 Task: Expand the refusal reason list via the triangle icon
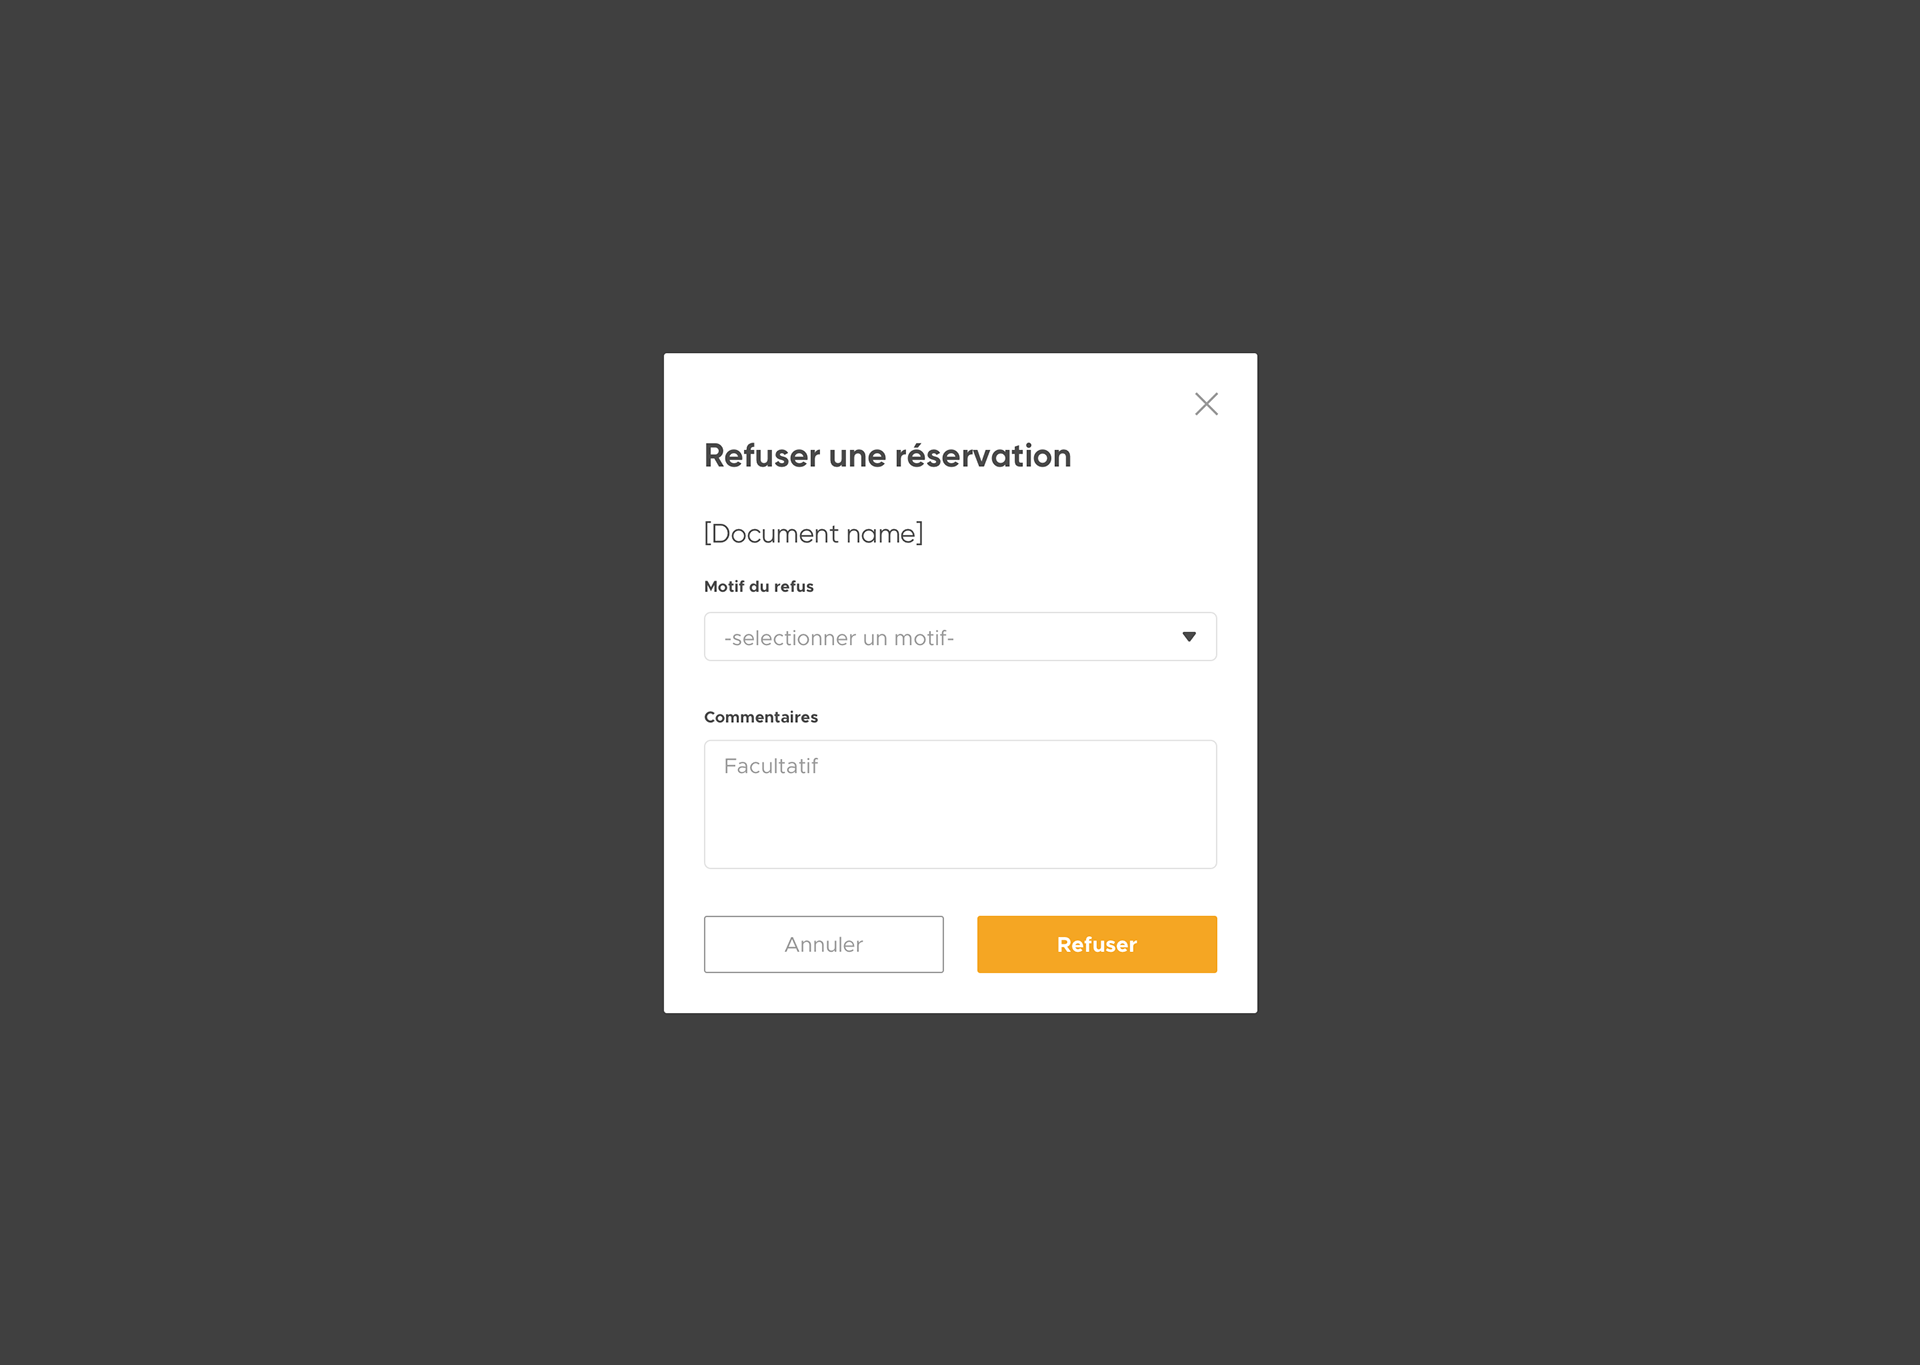[x=1189, y=637]
